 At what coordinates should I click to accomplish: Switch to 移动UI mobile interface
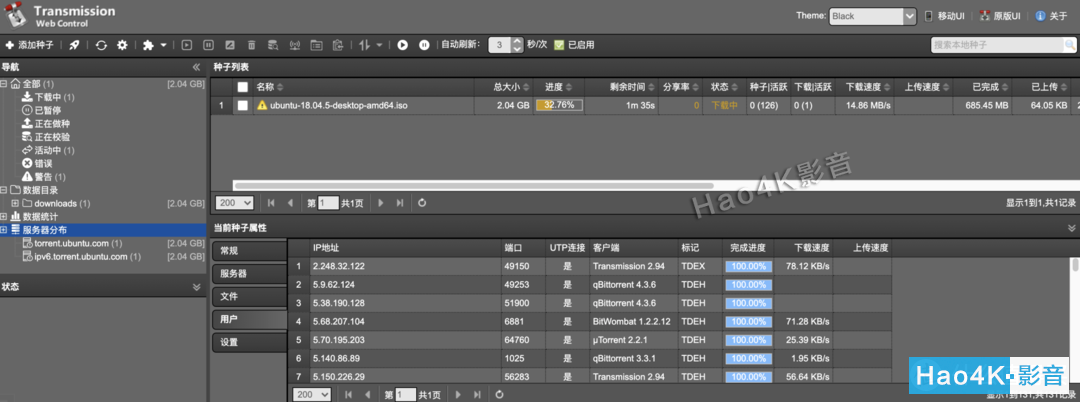[944, 16]
